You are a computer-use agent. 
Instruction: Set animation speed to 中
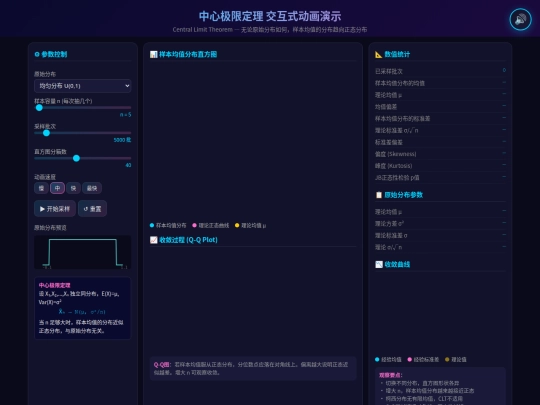click(x=57, y=188)
